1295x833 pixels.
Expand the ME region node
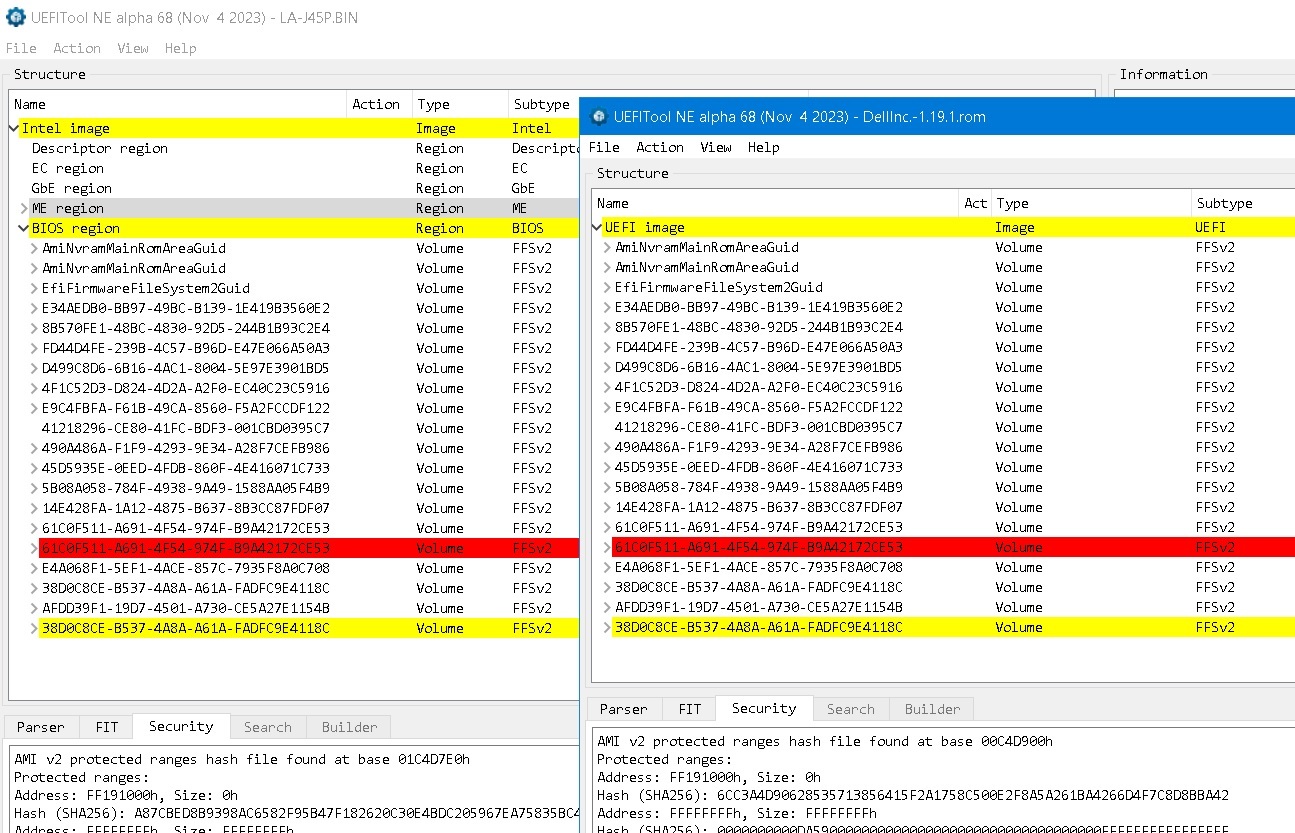[24, 208]
